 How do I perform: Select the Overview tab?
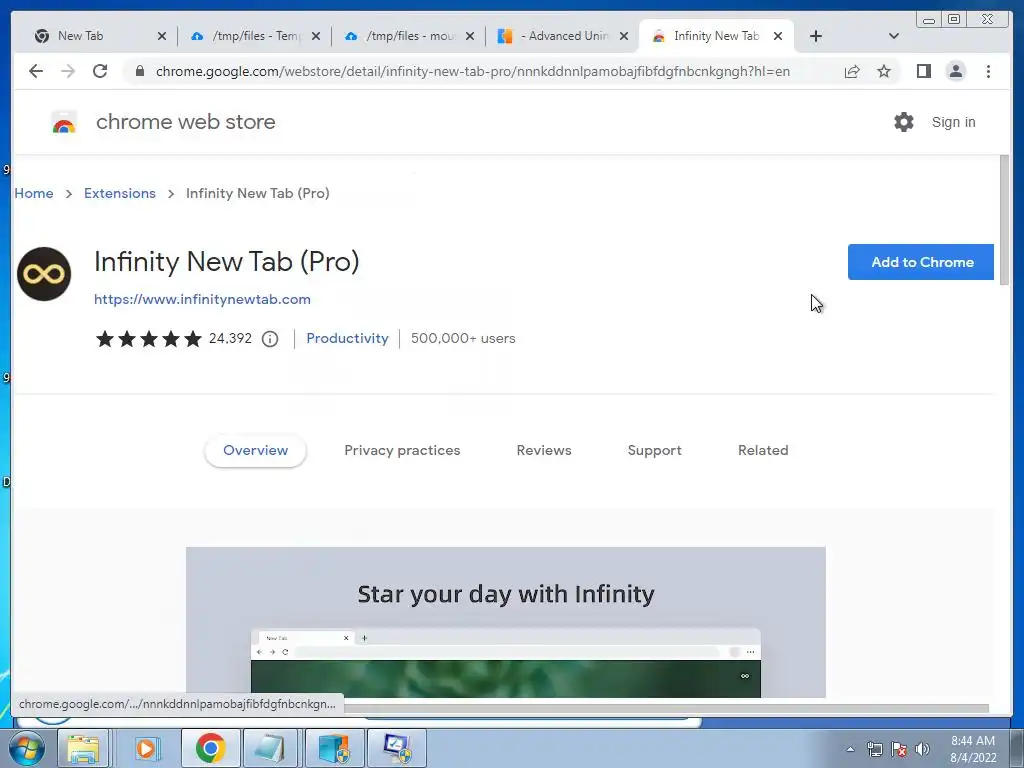pos(255,450)
